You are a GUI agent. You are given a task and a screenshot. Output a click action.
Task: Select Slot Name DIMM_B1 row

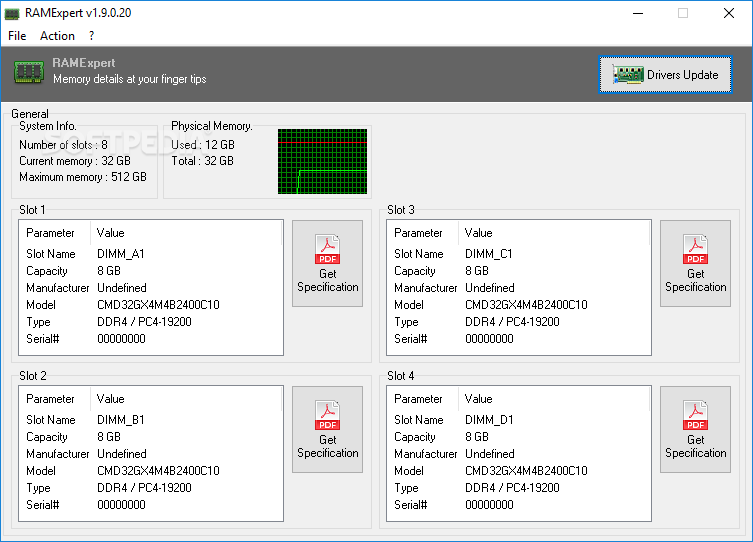150,420
